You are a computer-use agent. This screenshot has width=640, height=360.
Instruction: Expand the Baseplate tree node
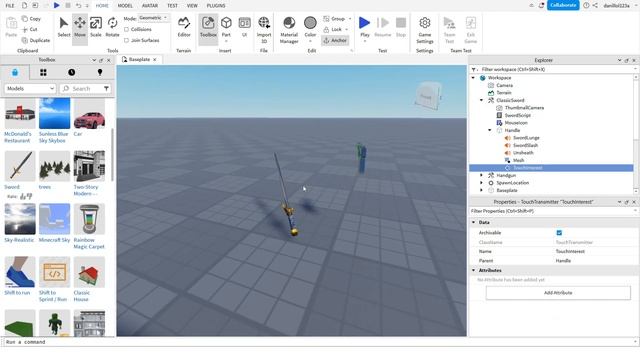(x=482, y=190)
